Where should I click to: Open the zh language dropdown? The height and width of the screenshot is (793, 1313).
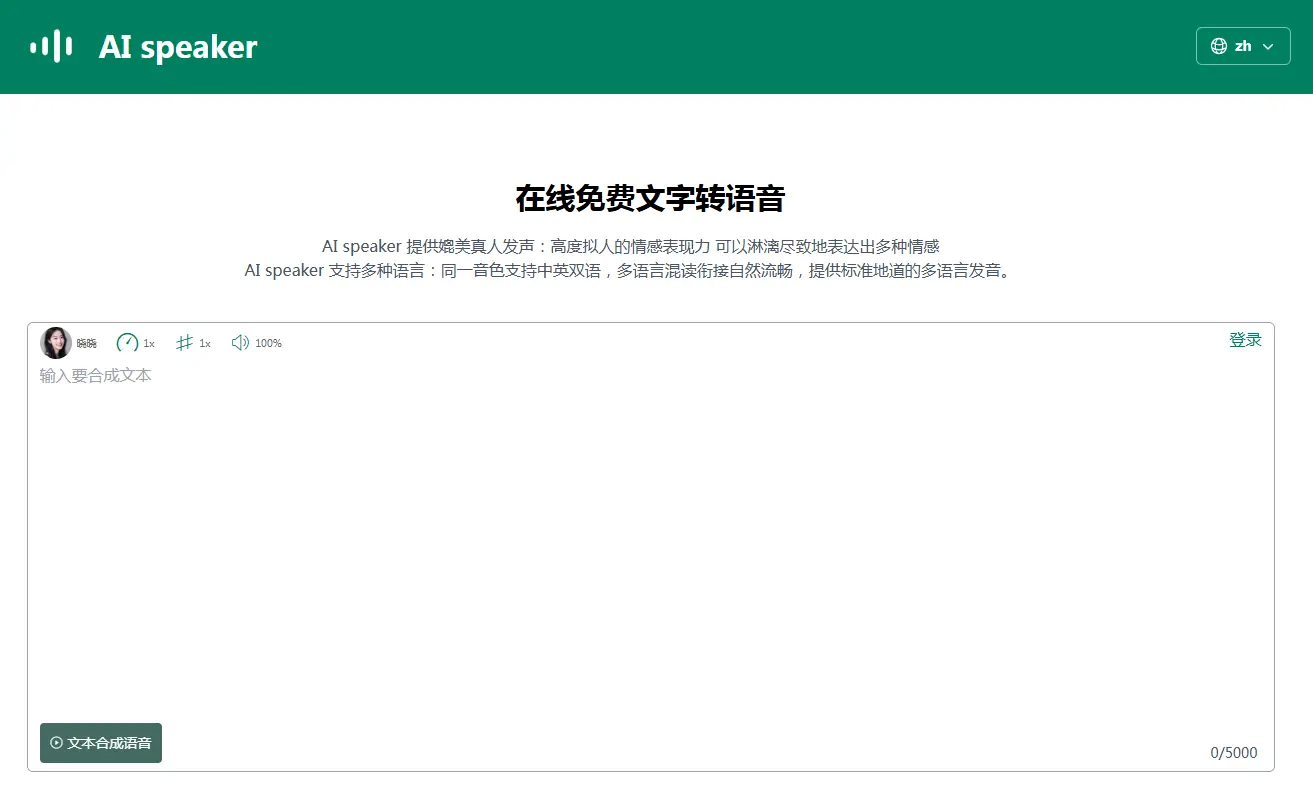[x=1243, y=46]
